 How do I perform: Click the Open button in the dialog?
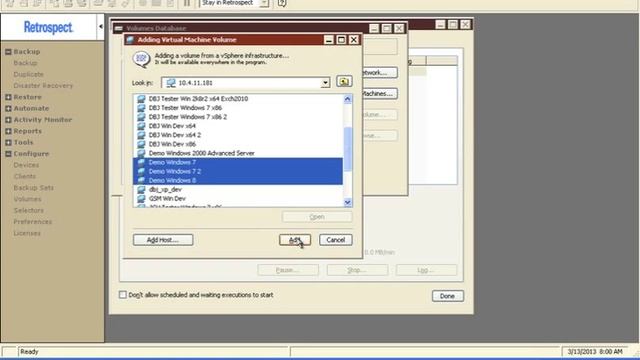tap(317, 217)
